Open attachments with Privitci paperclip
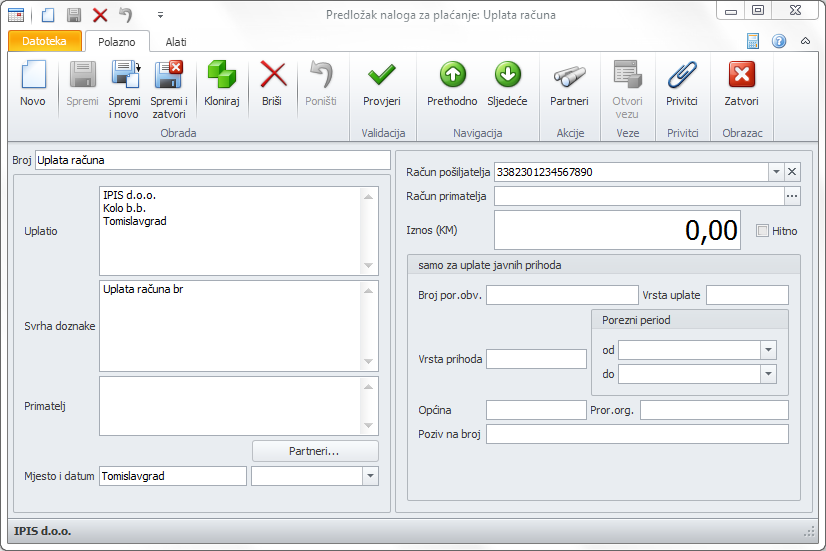Image resolution: width=826 pixels, height=551 pixels. pyautogui.click(x=682, y=84)
